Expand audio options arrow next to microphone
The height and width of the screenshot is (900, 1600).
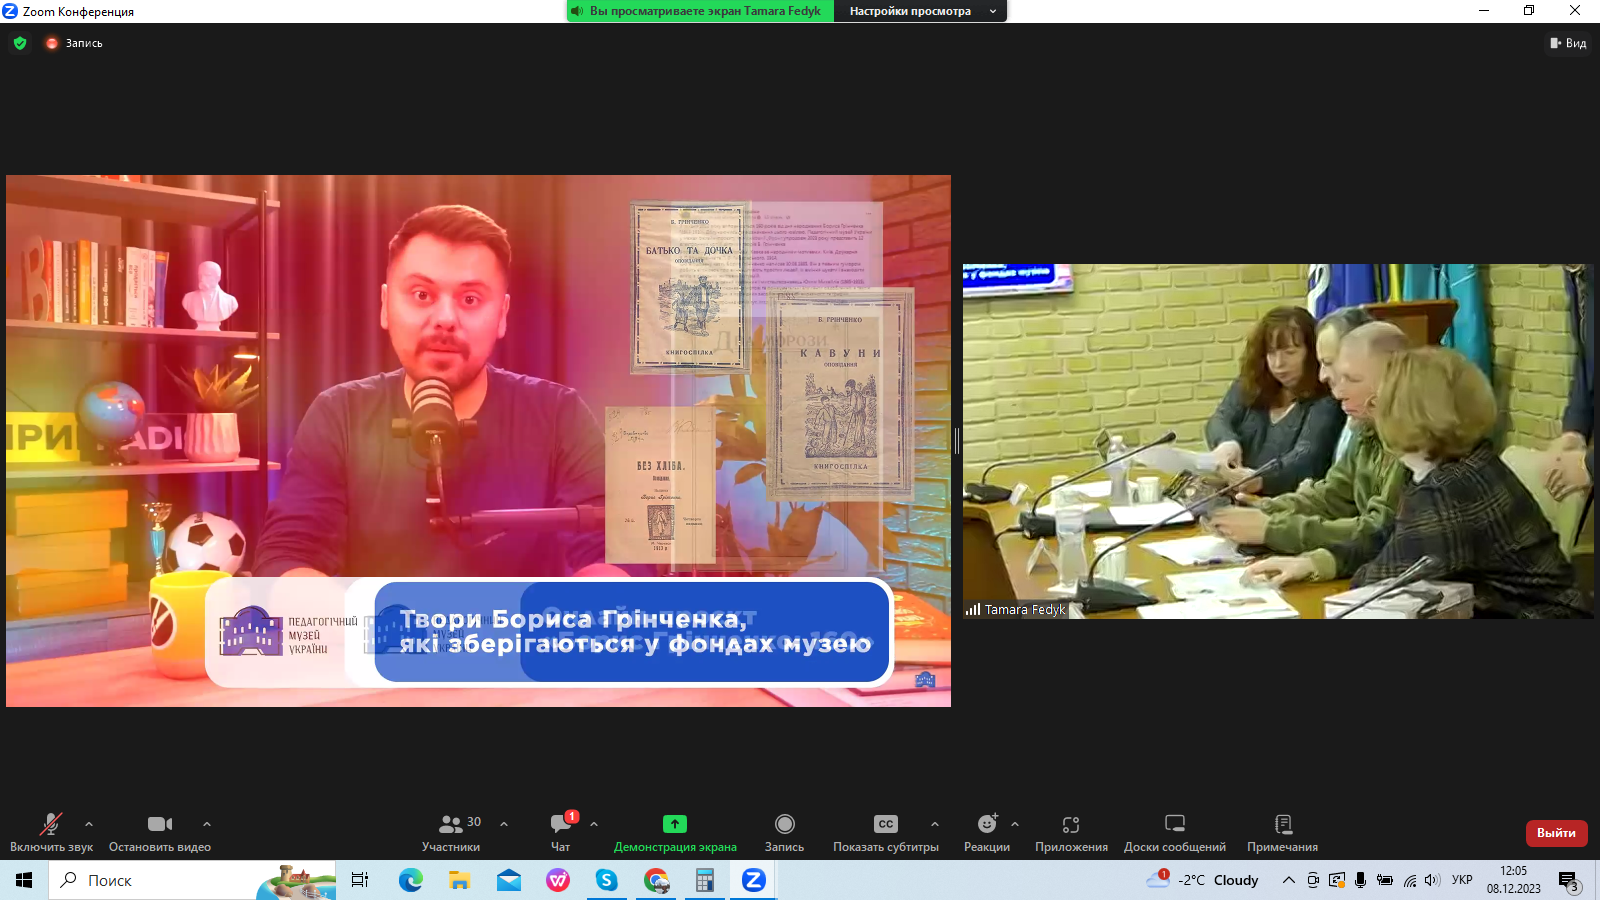[89, 824]
